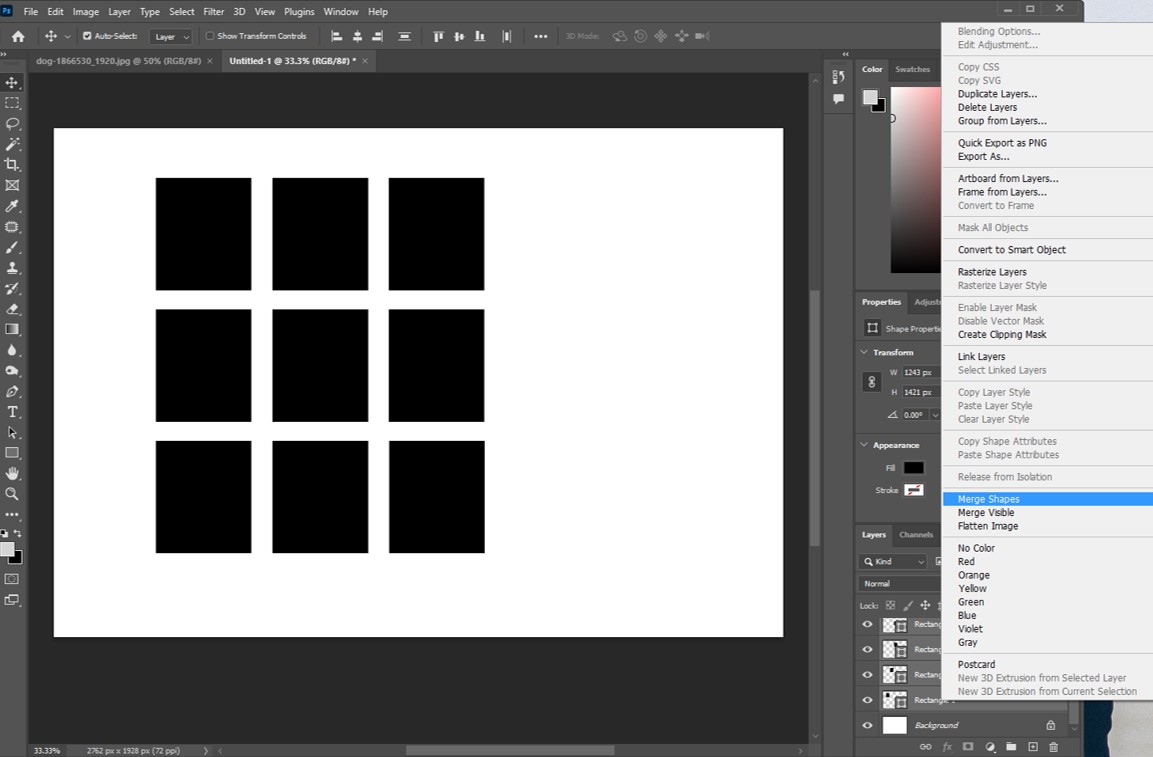The image size is (1153, 757).
Task: Select the Crop tool
Action: pos(12,165)
